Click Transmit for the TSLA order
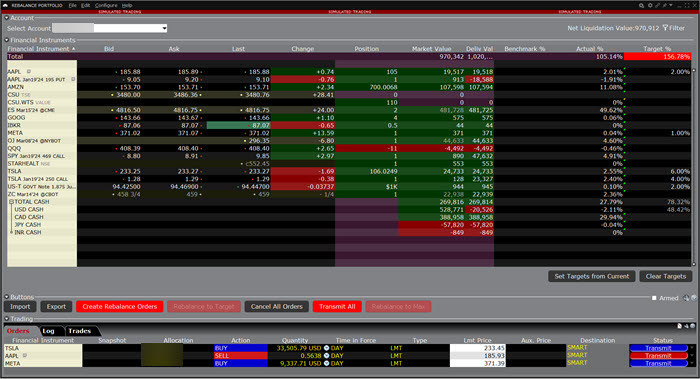 coord(658,348)
